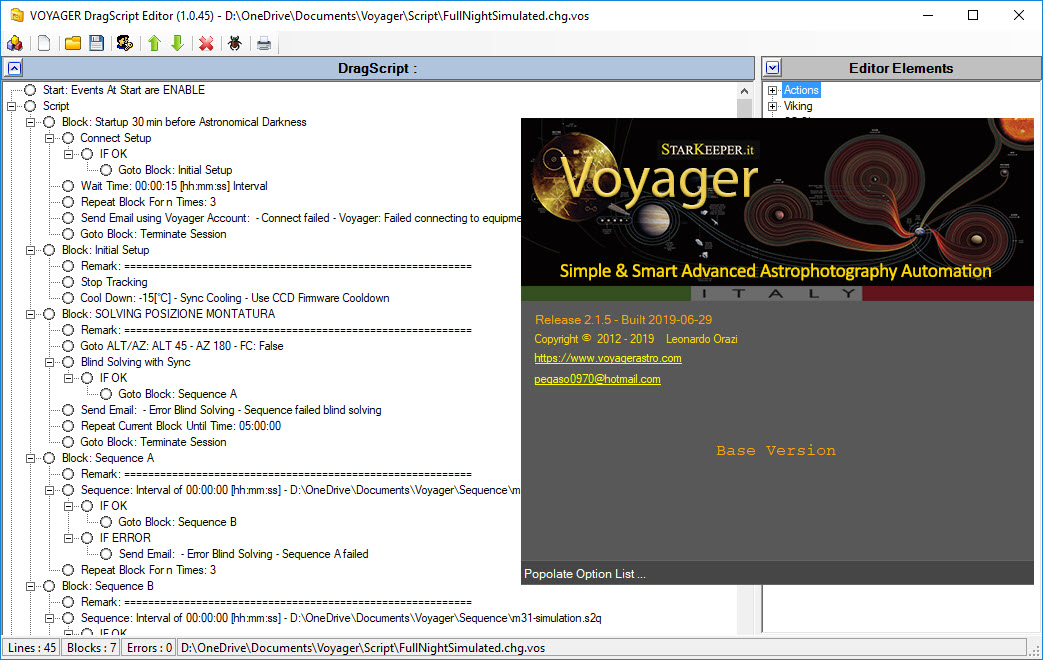
Task: Expand the Actions node in Editor Elements
Action: click(x=772, y=90)
